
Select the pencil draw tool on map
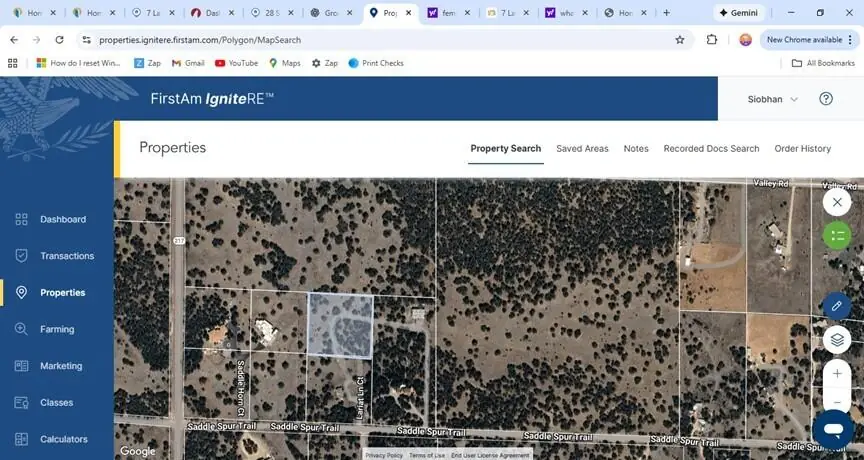coord(837,305)
